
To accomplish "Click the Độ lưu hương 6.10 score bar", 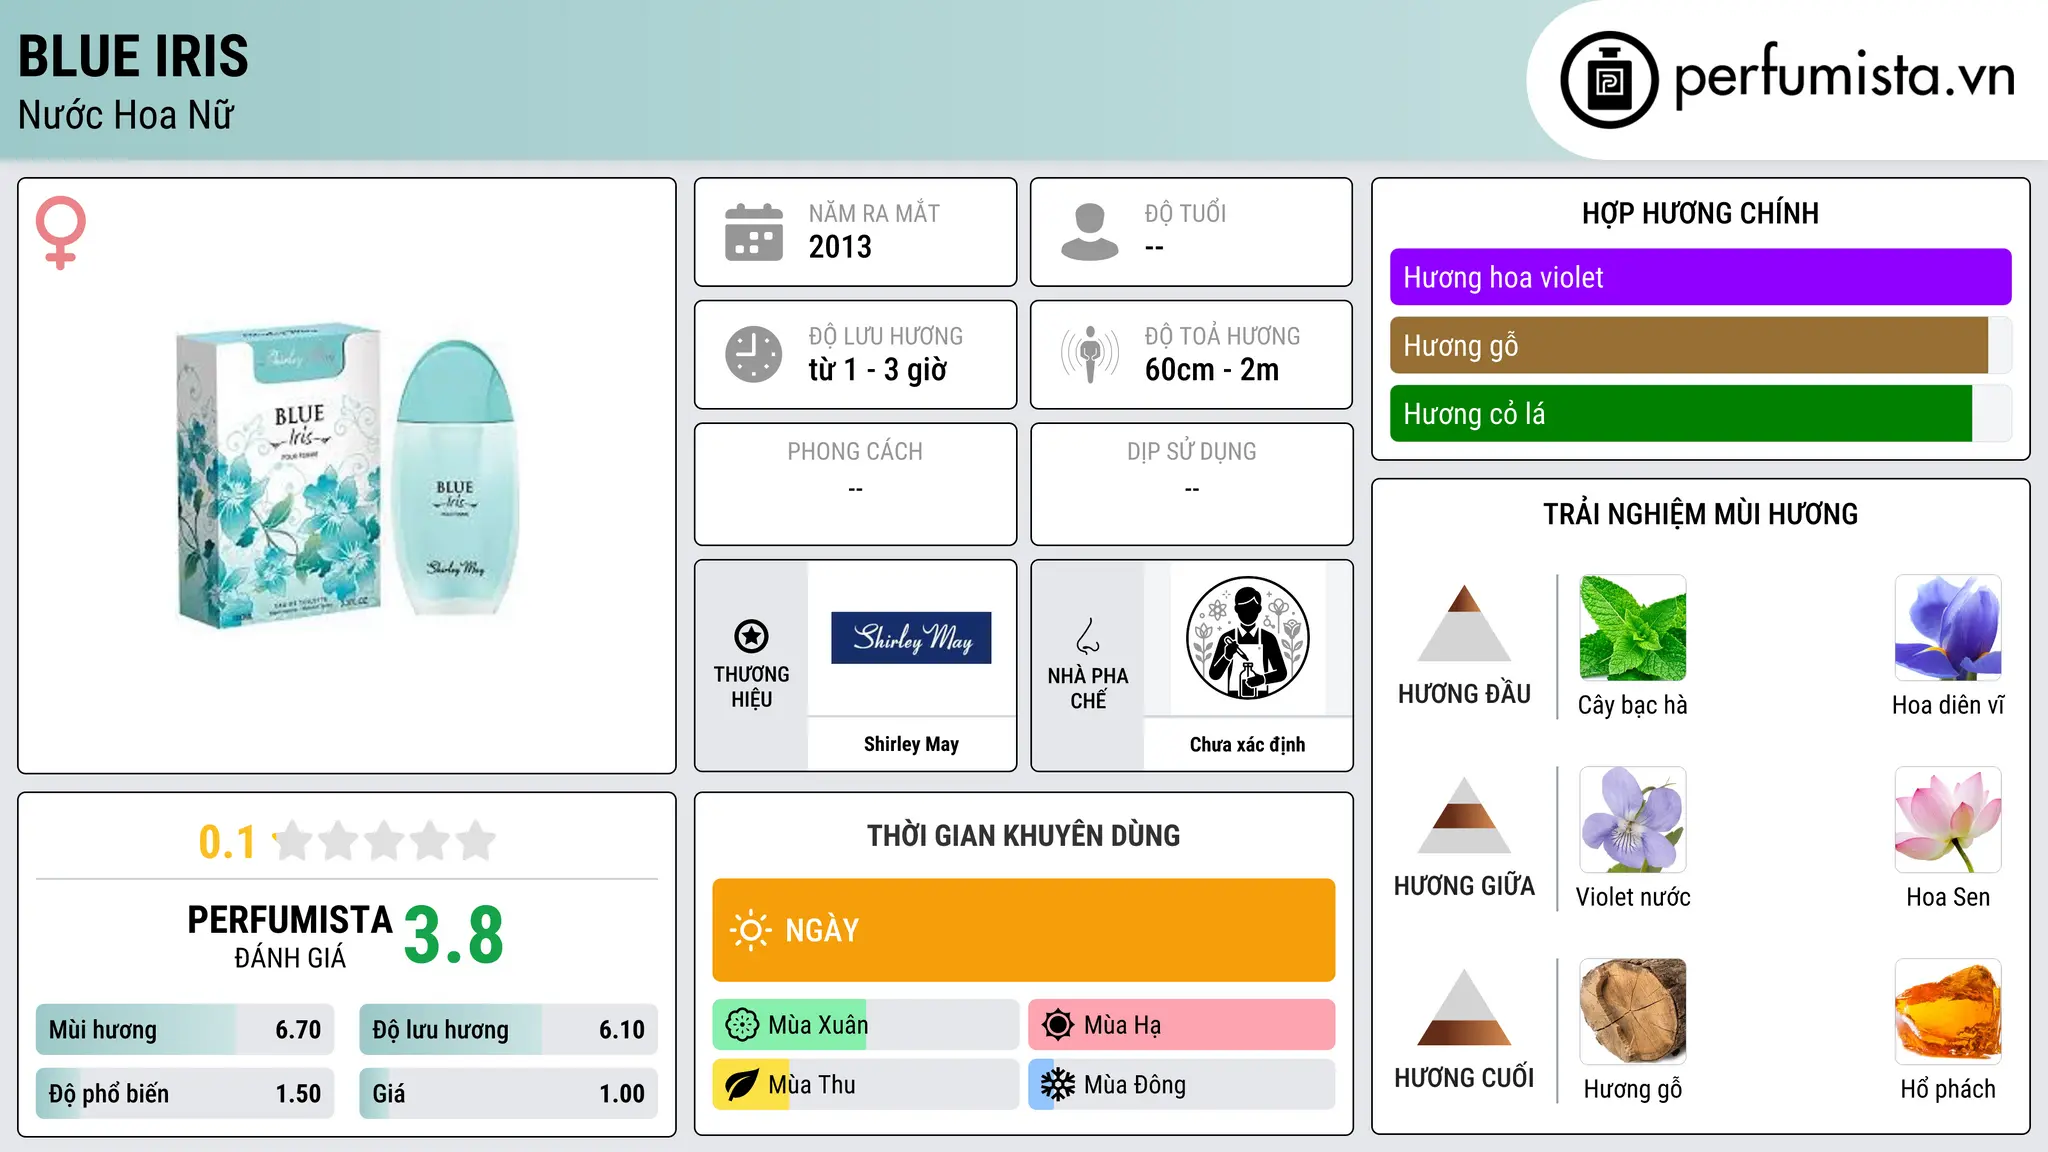I will click(508, 1030).
